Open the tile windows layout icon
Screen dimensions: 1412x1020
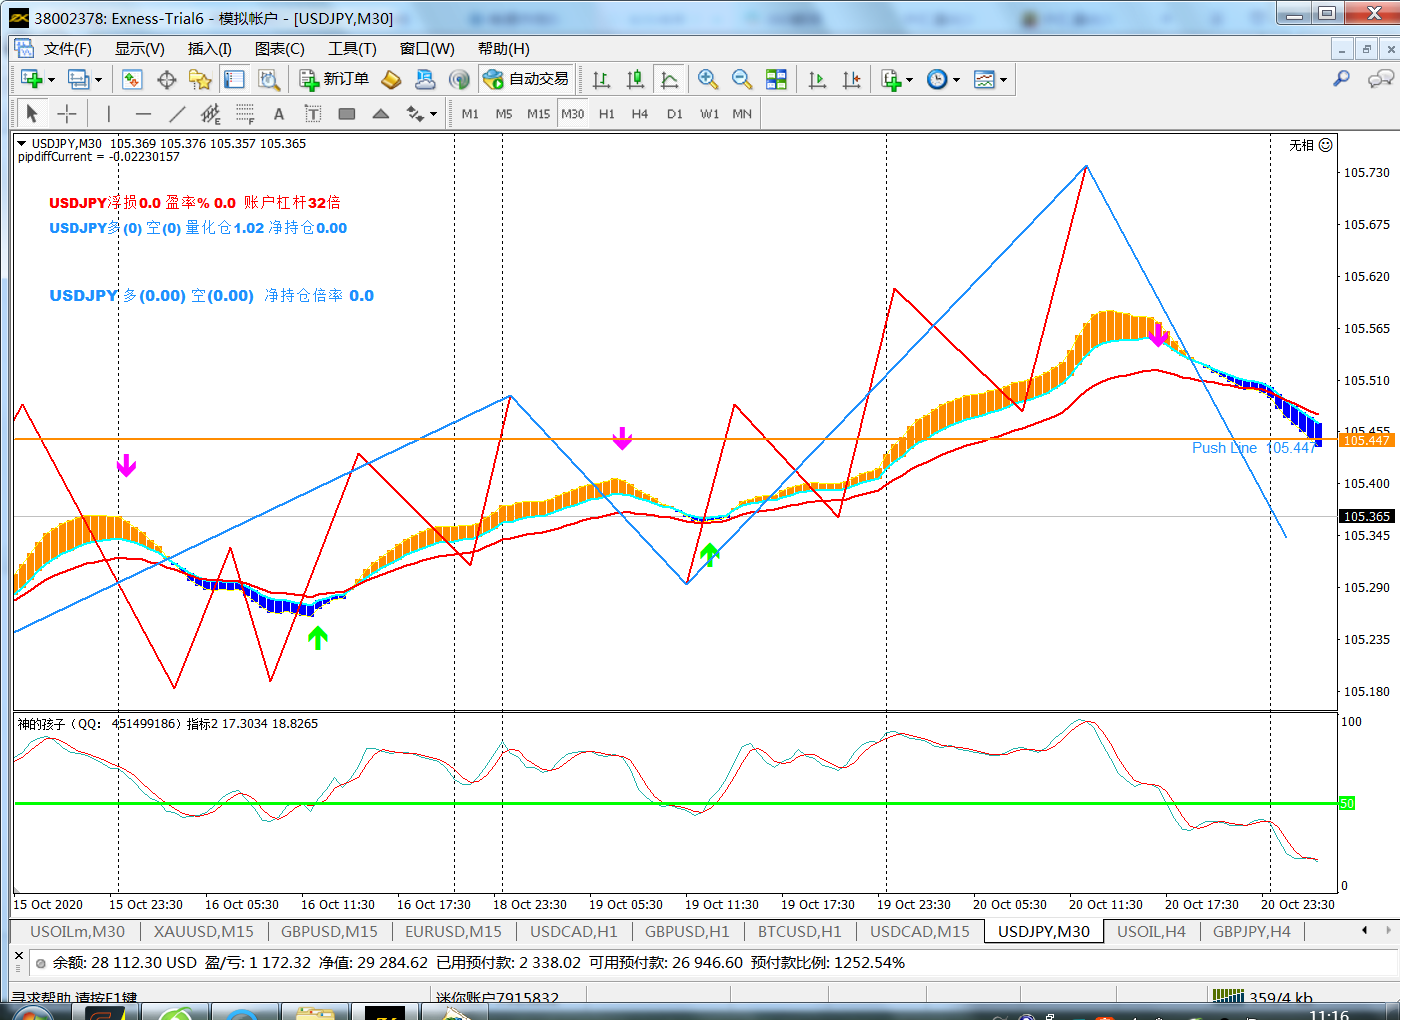click(x=776, y=79)
